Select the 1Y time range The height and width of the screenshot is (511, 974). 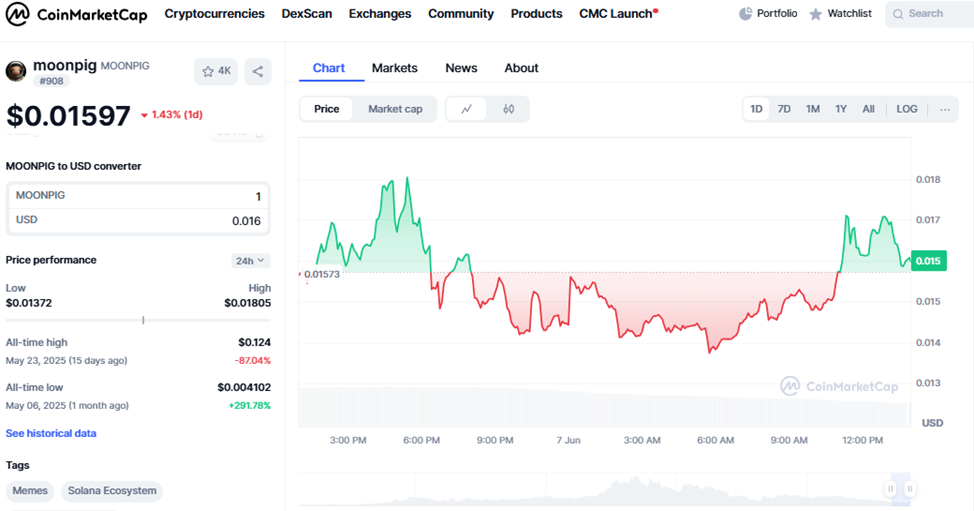(x=841, y=109)
